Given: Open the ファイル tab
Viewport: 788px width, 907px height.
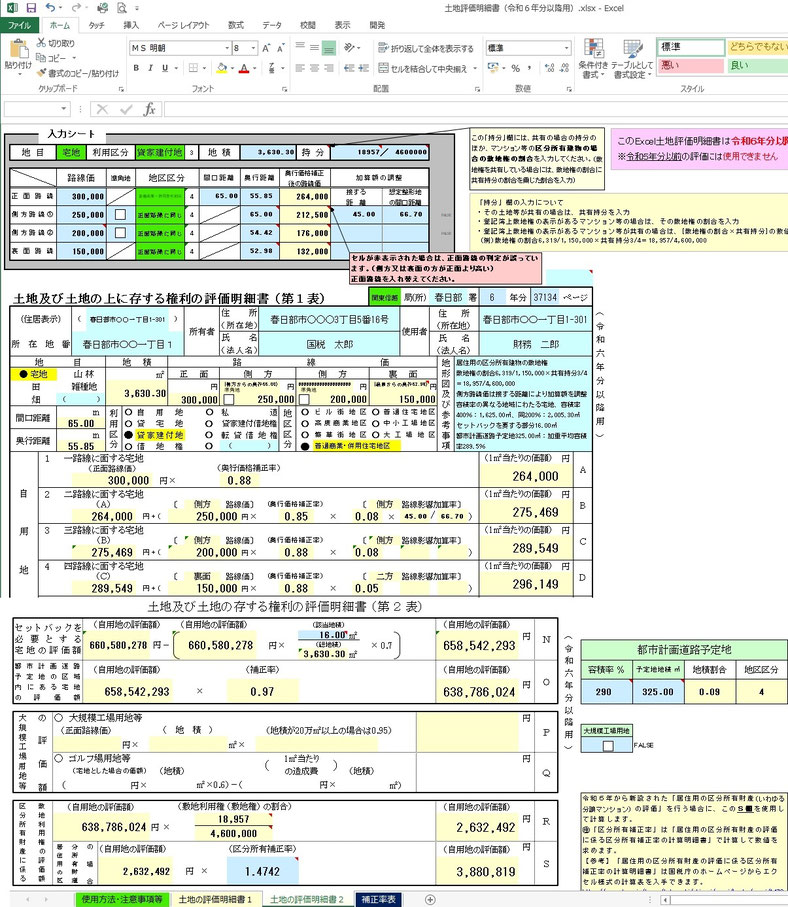Looking at the screenshot, I should (x=19, y=25).
